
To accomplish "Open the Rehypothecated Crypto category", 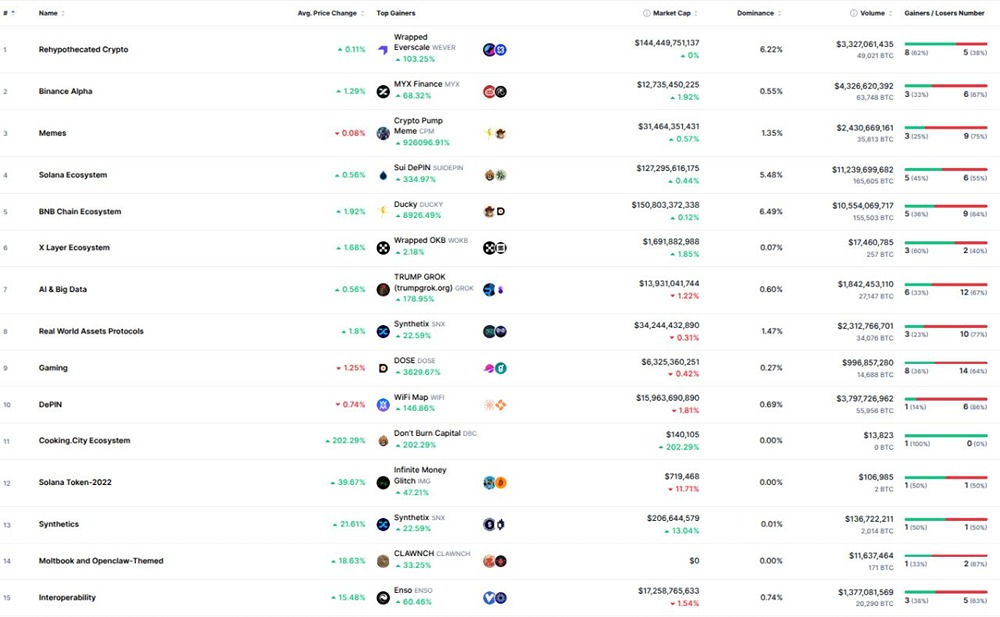I will pos(83,50).
